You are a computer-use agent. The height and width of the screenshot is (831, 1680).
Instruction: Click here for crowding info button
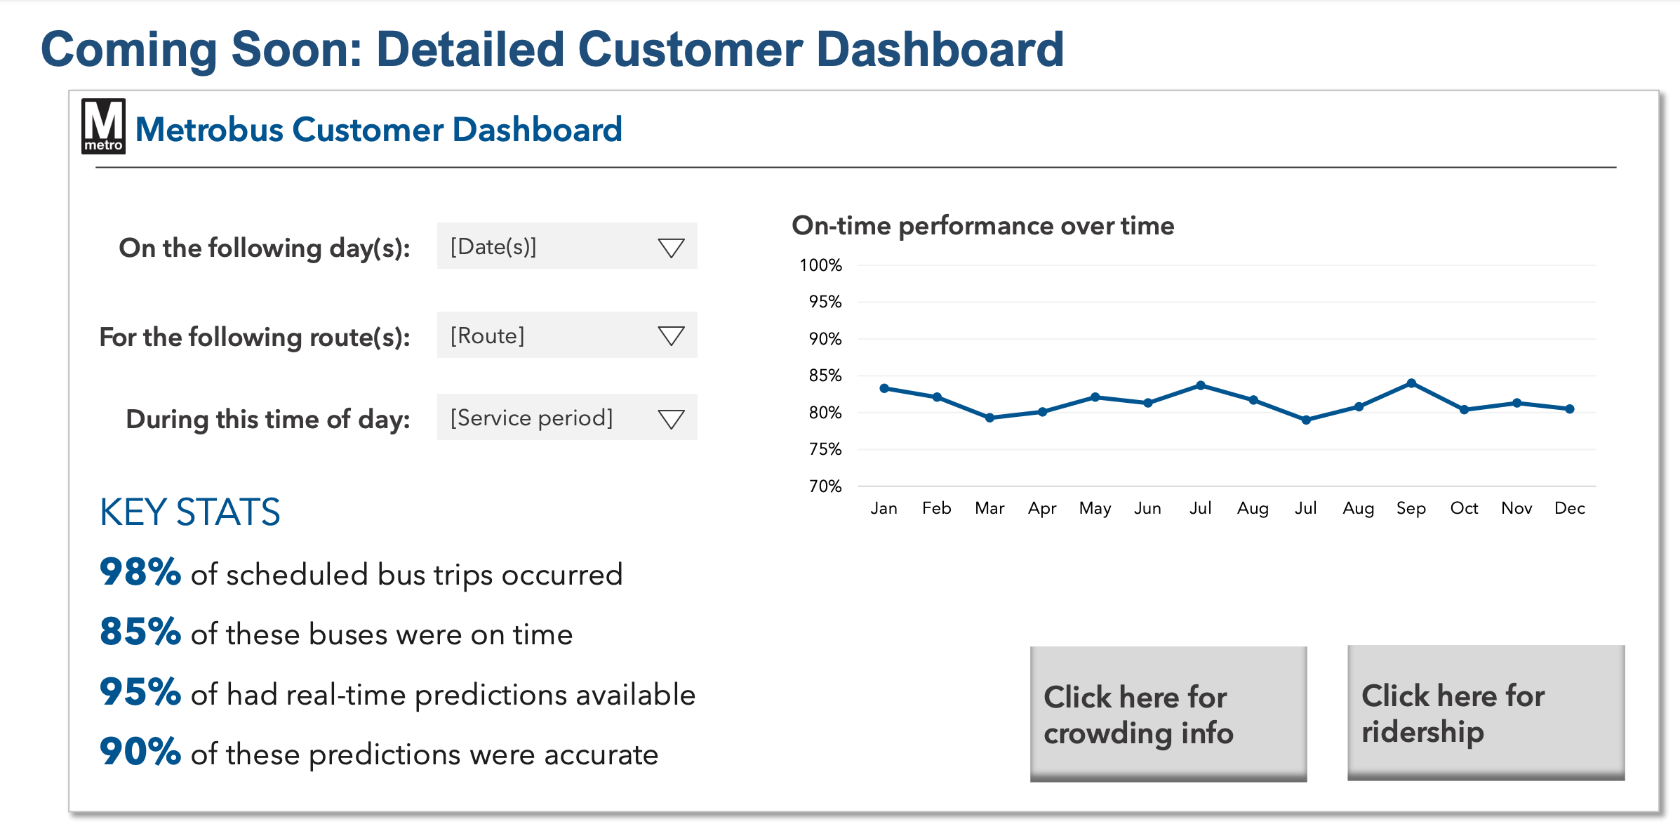click(1168, 714)
